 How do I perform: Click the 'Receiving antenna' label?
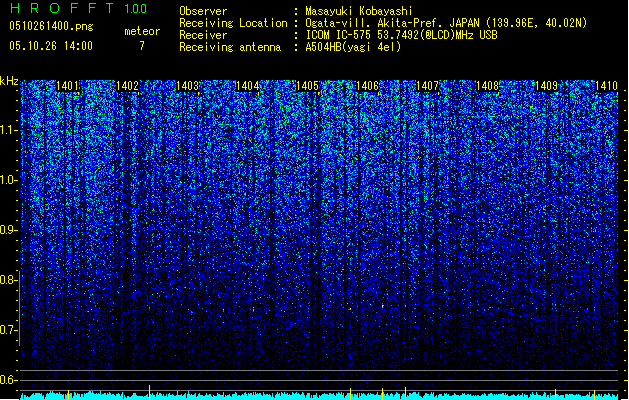230,47
